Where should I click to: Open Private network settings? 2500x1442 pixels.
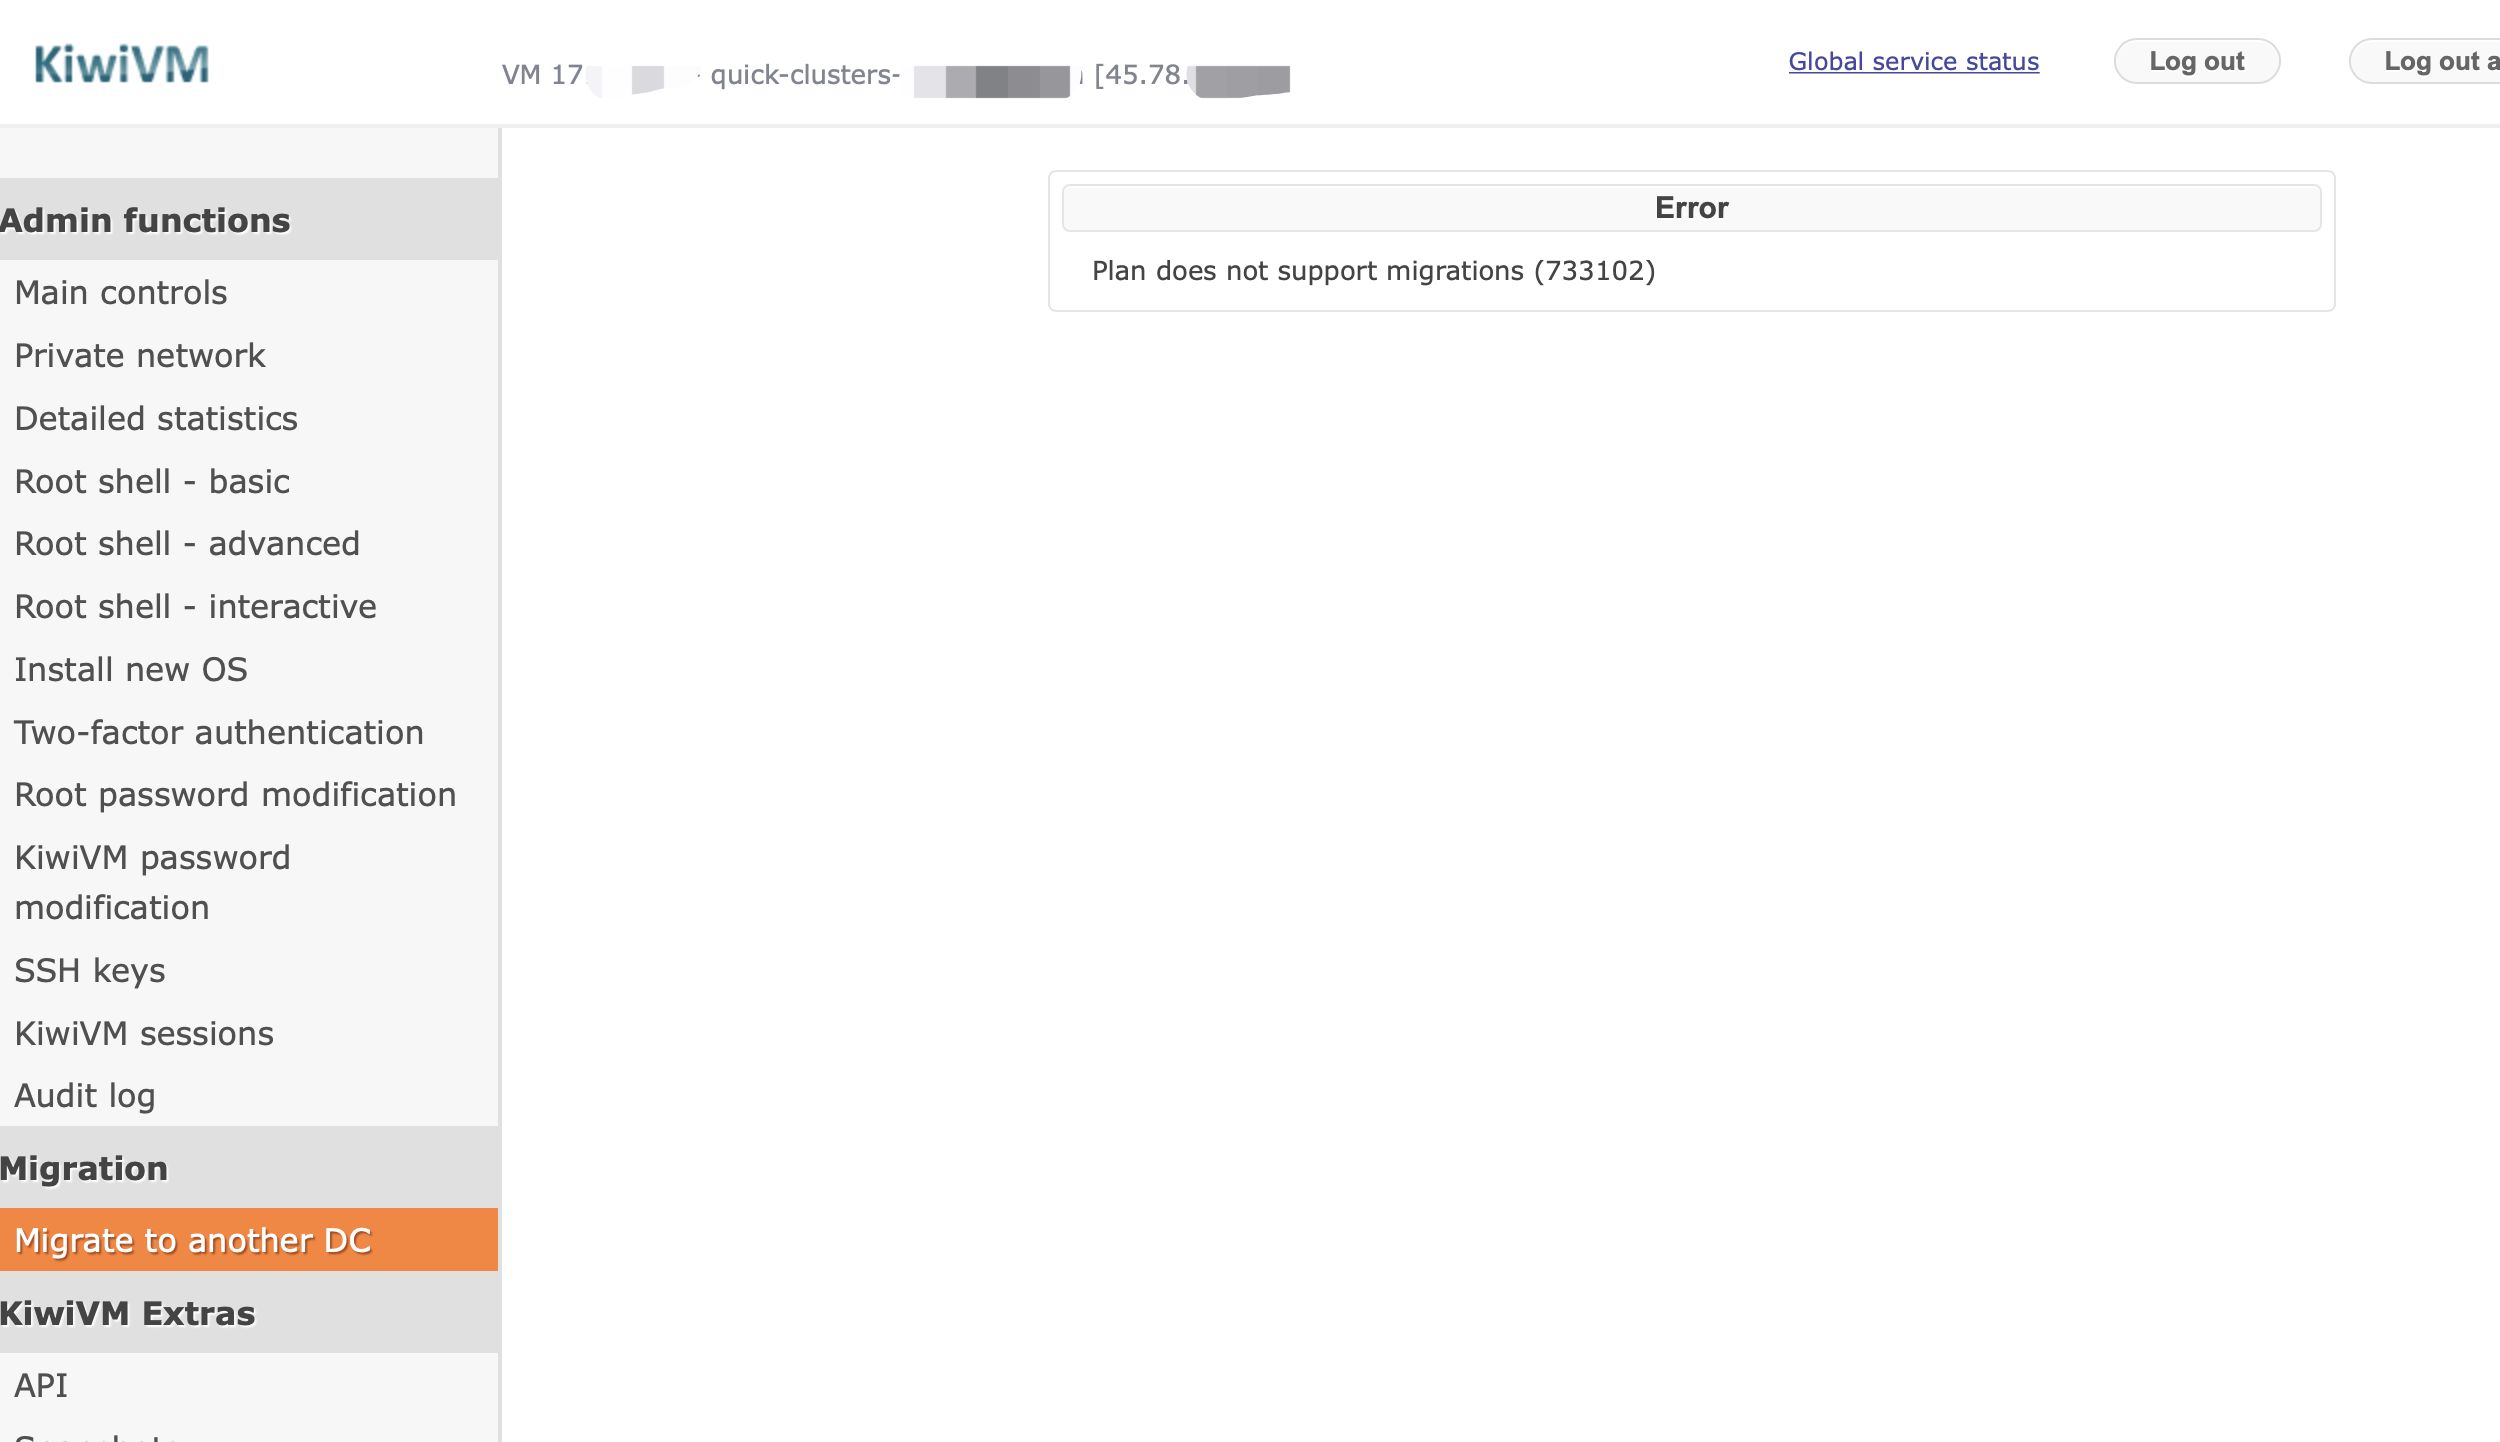(x=249, y=355)
